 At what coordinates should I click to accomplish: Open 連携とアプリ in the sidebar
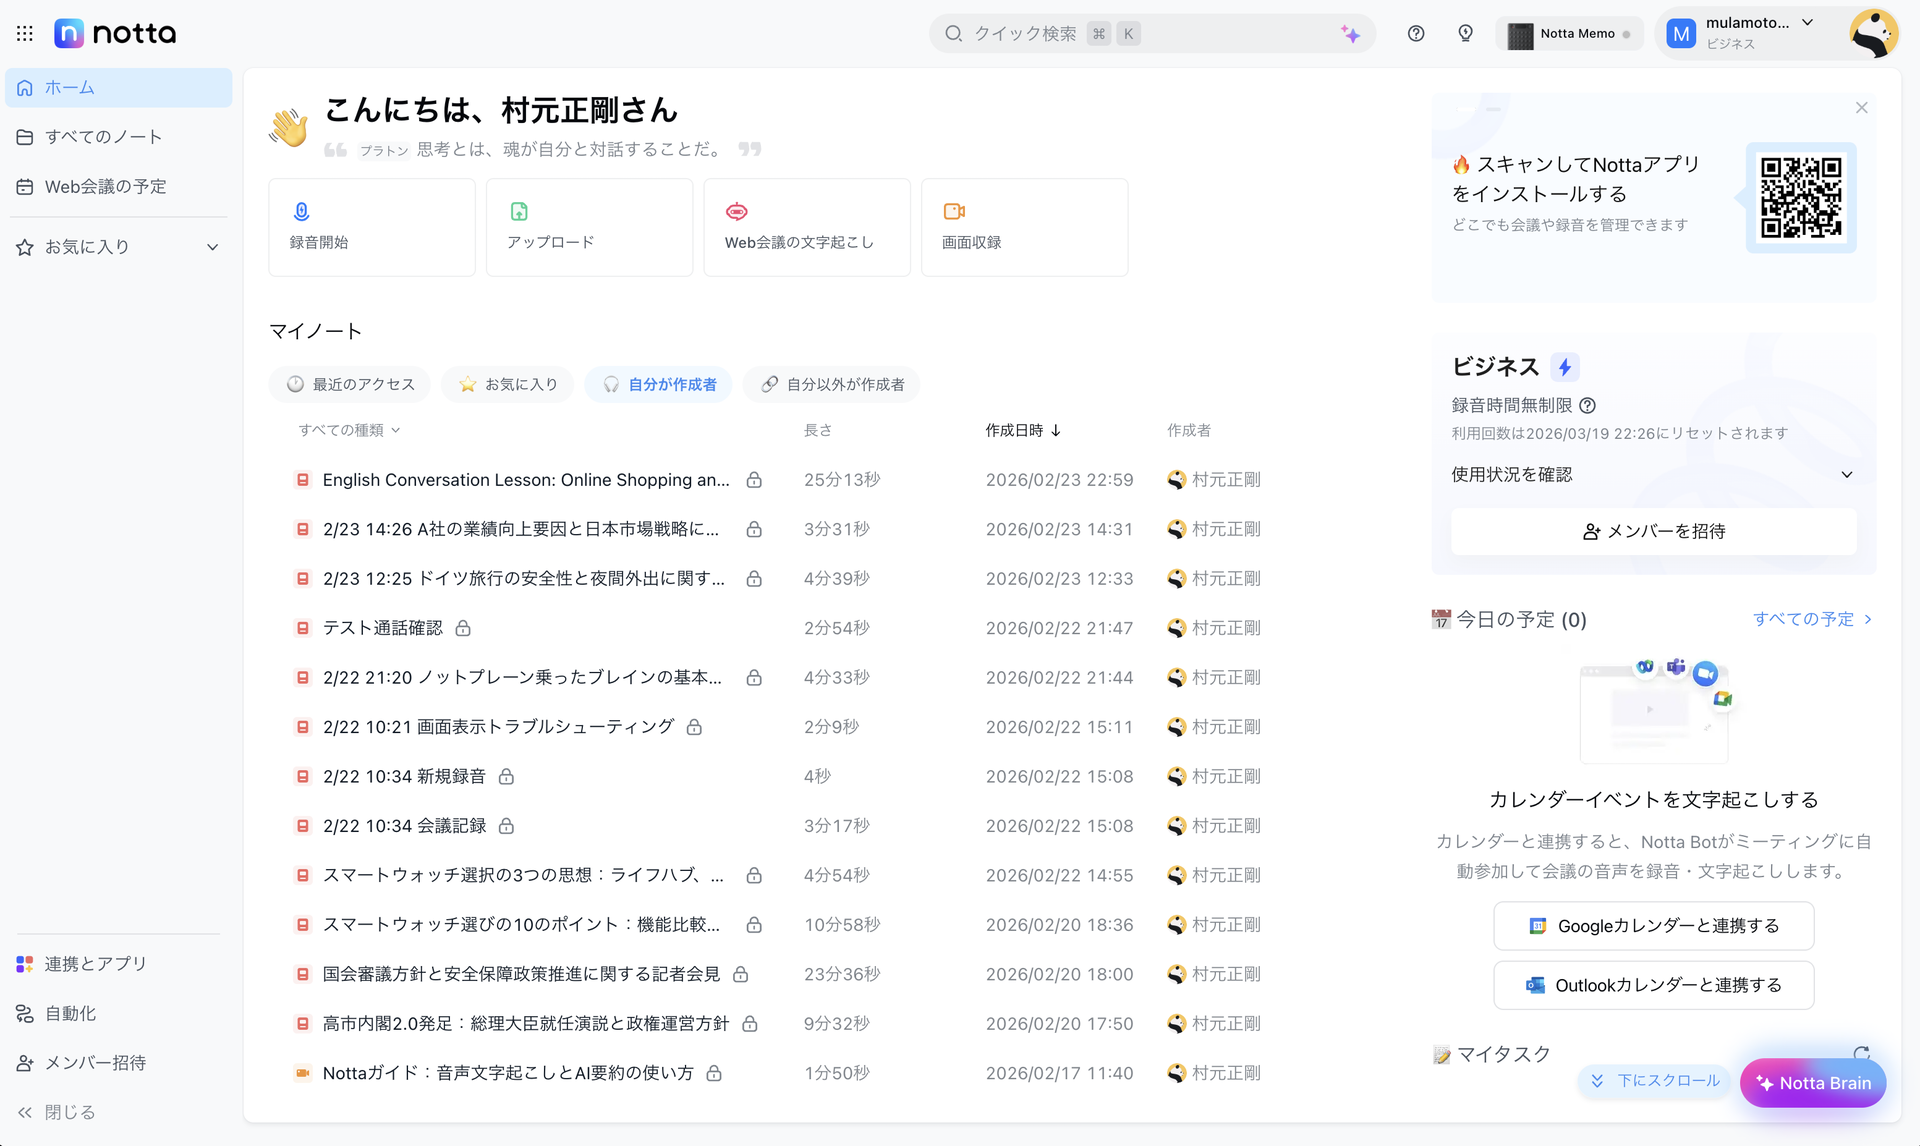(x=119, y=964)
